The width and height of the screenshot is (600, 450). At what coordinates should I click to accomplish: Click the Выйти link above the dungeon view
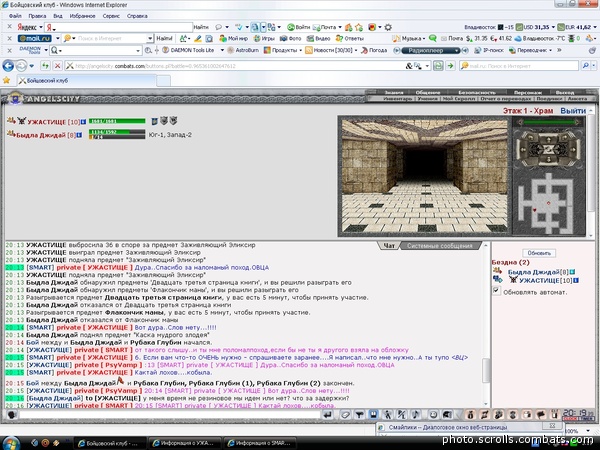(573, 111)
